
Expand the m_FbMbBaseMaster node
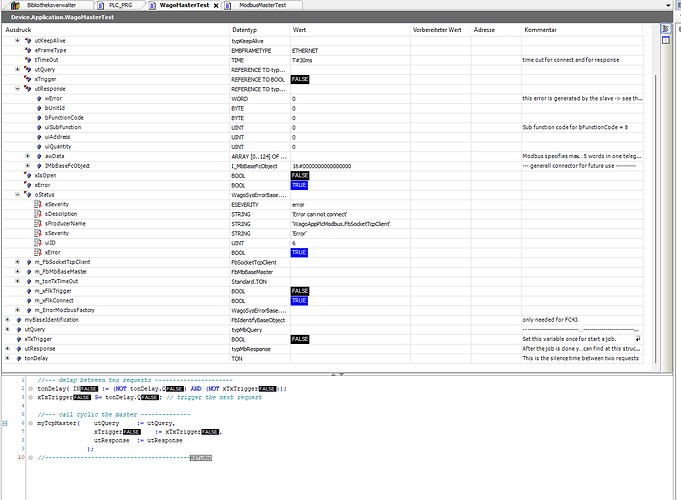(17, 272)
